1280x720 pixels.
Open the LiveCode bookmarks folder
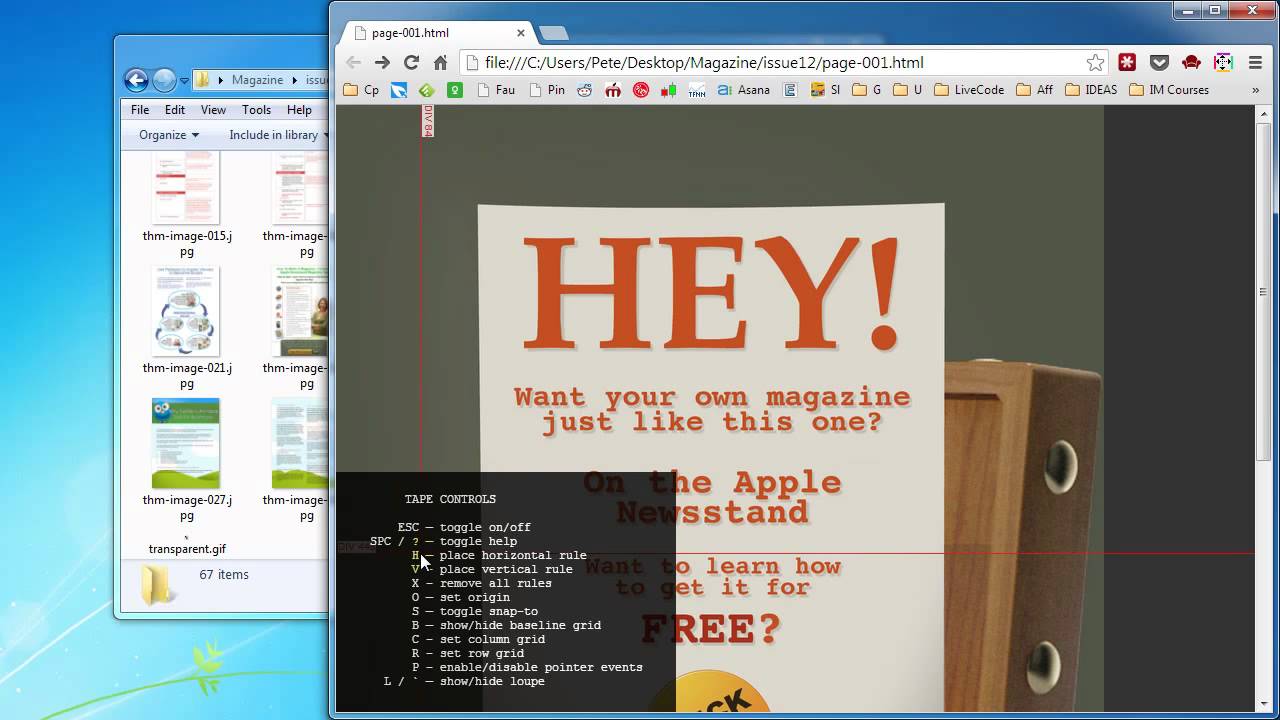click(x=969, y=90)
